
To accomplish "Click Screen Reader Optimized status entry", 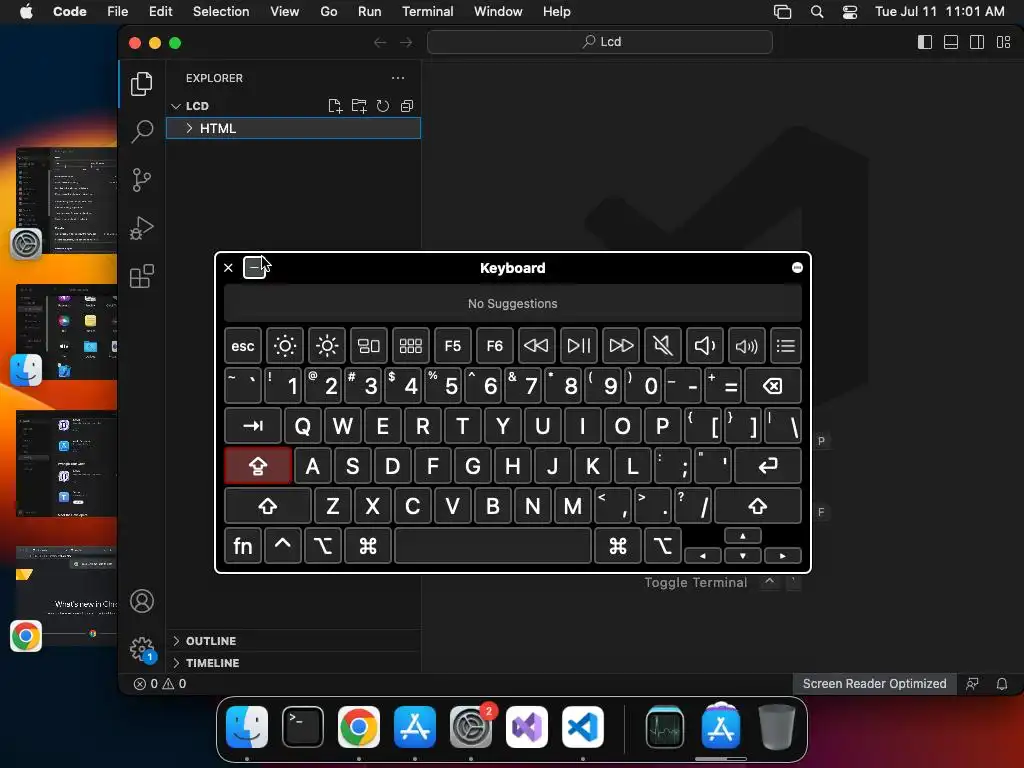I will tap(874, 684).
